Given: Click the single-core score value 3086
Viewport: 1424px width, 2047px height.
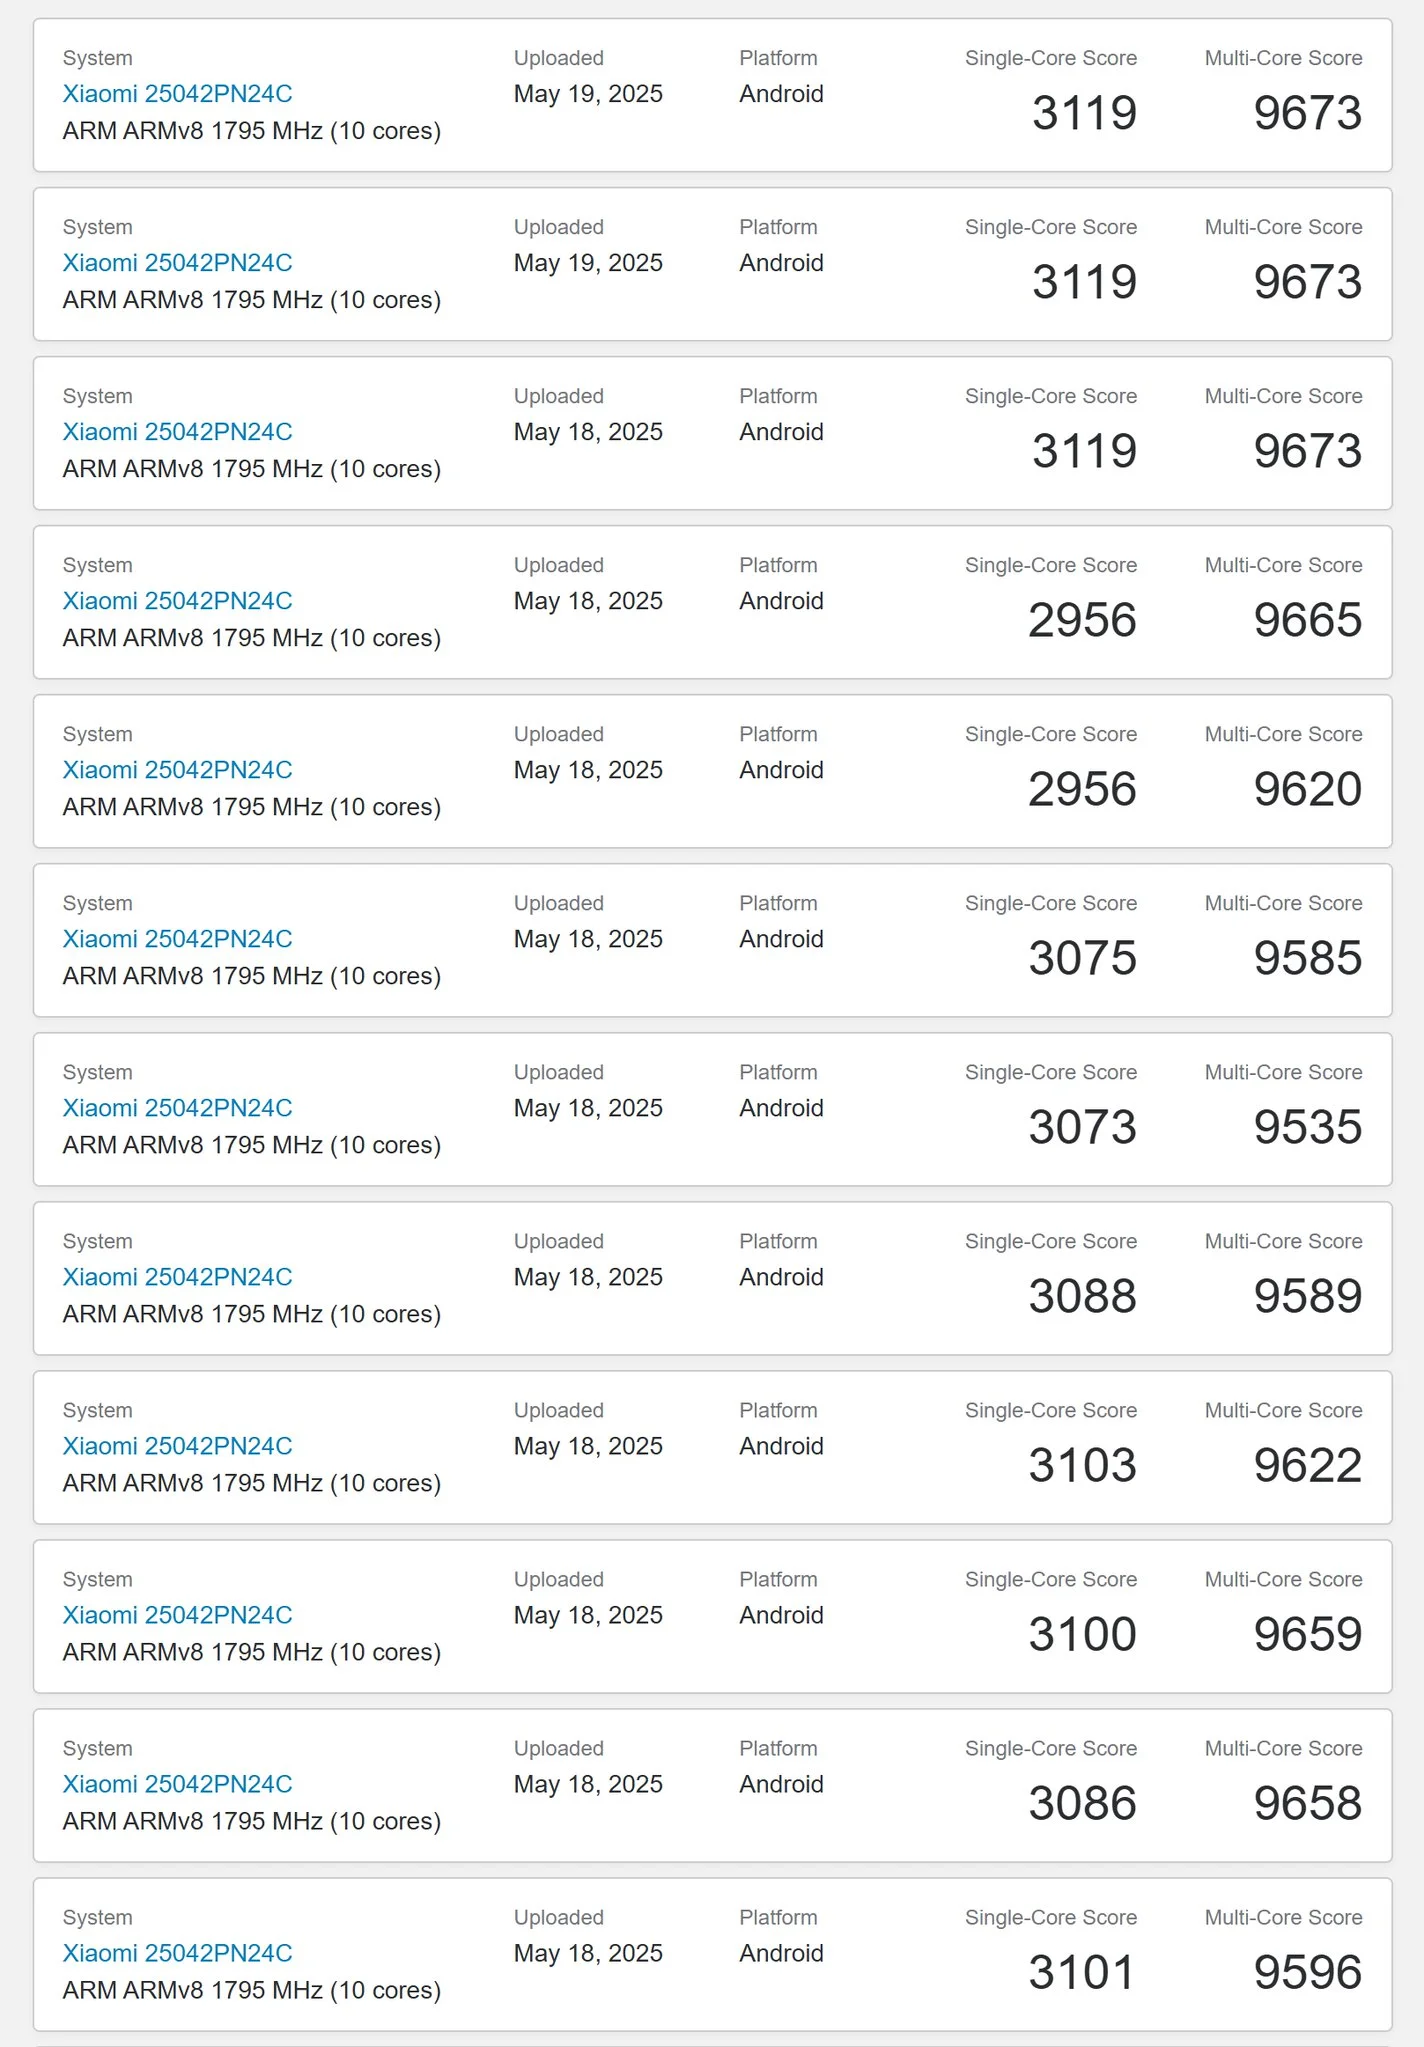Looking at the screenshot, I should pyautogui.click(x=1083, y=1803).
